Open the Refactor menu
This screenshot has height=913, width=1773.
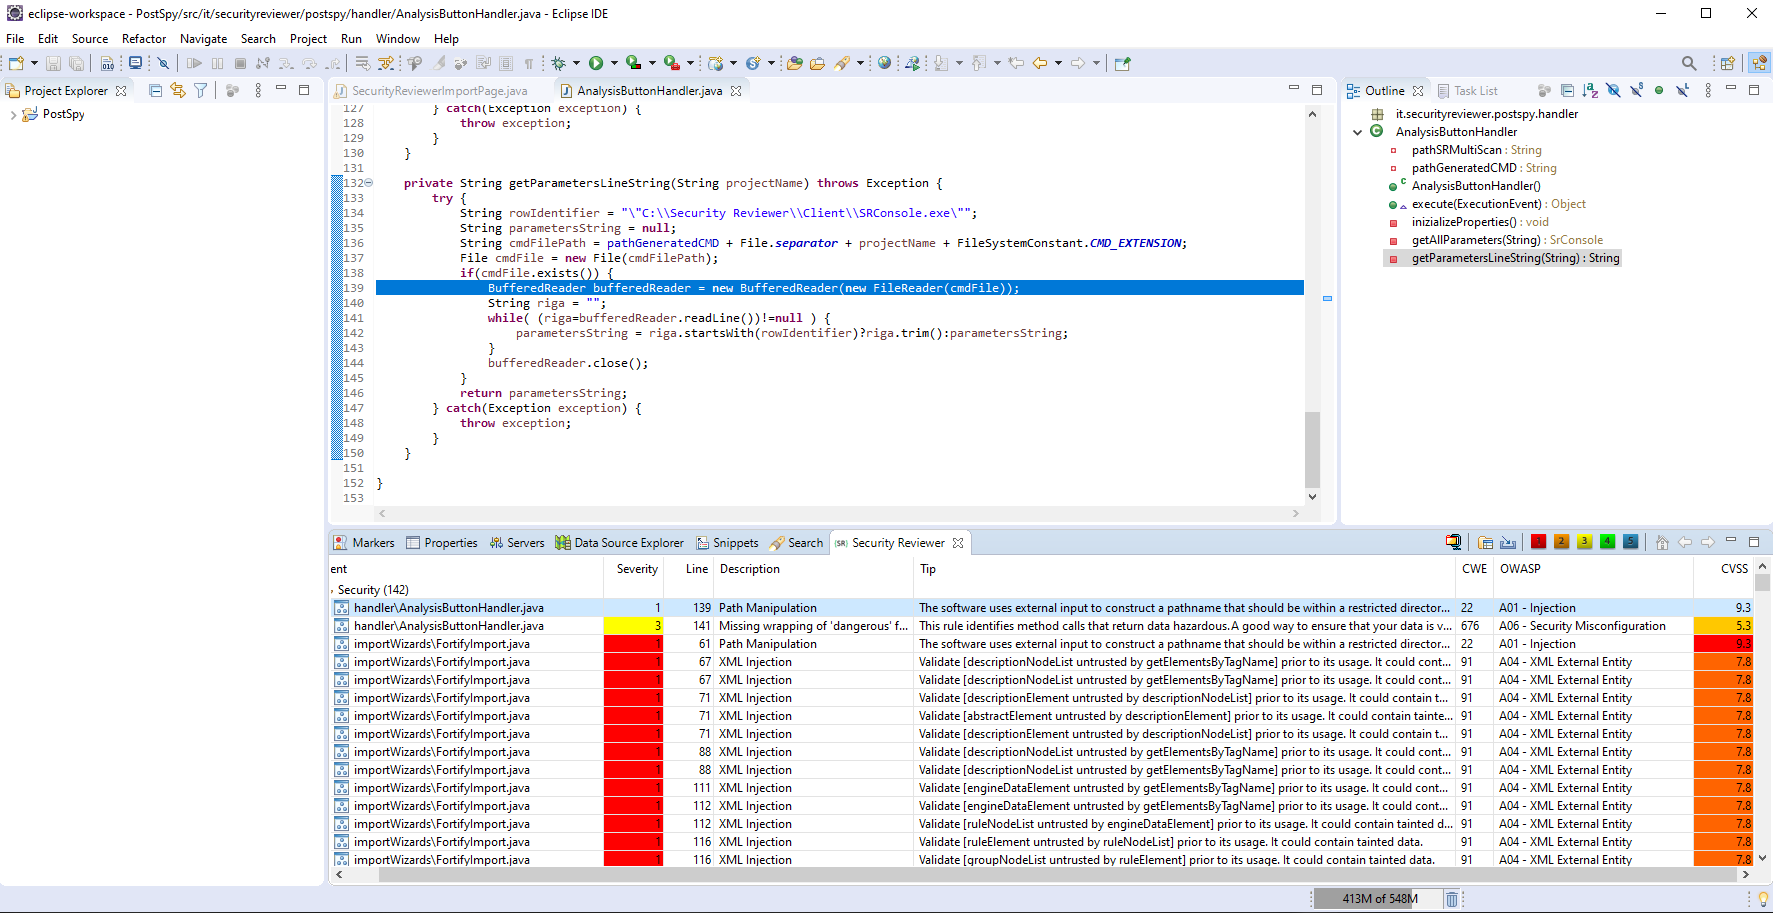coord(143,39)
